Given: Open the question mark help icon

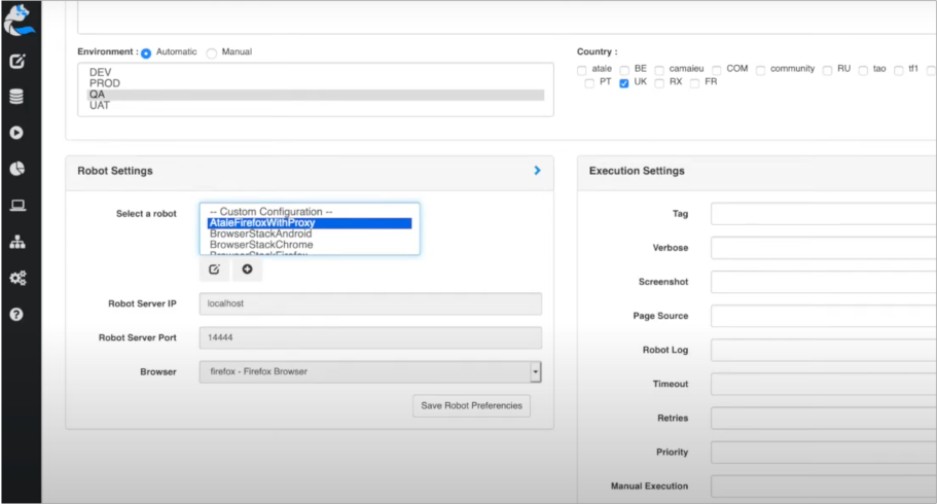Looking at the screenshot, I should [17, 314].
